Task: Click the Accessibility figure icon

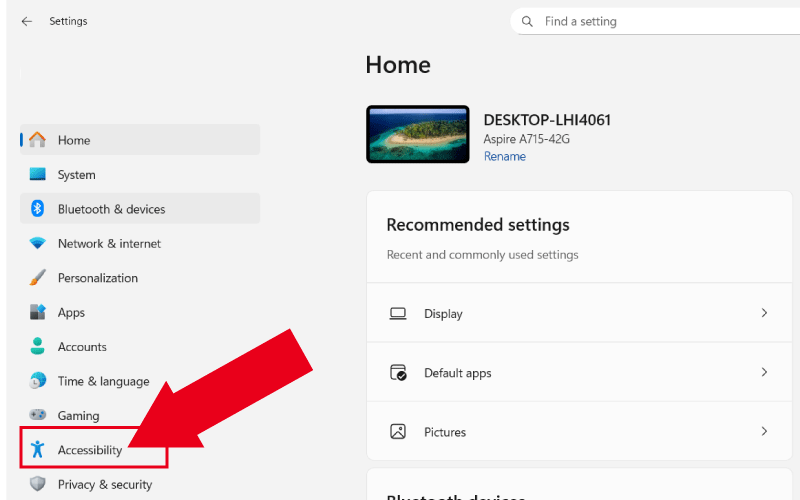Action: click(x=38, y=450)
